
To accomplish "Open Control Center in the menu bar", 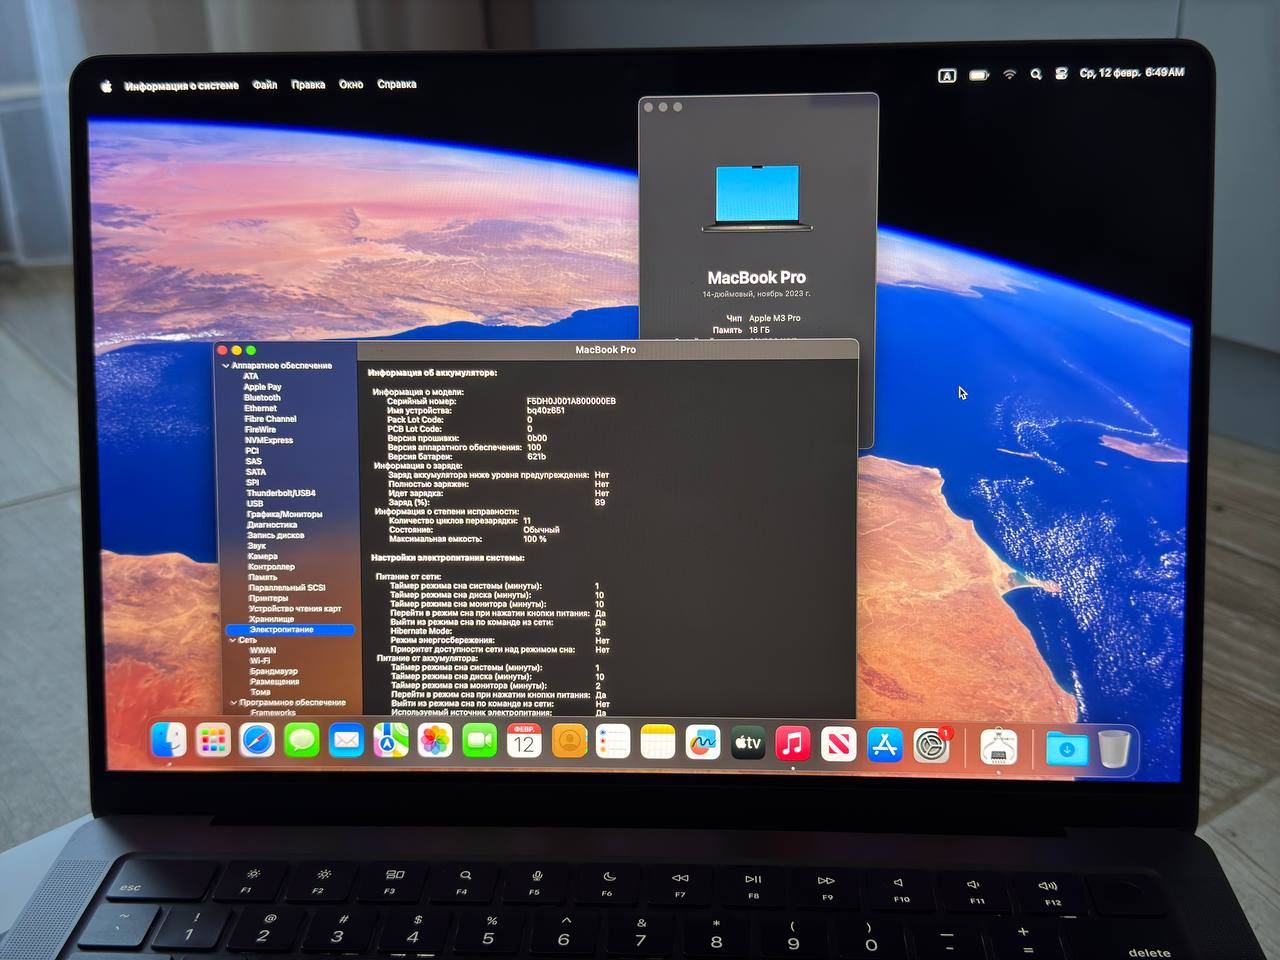I will point(1061,73).
